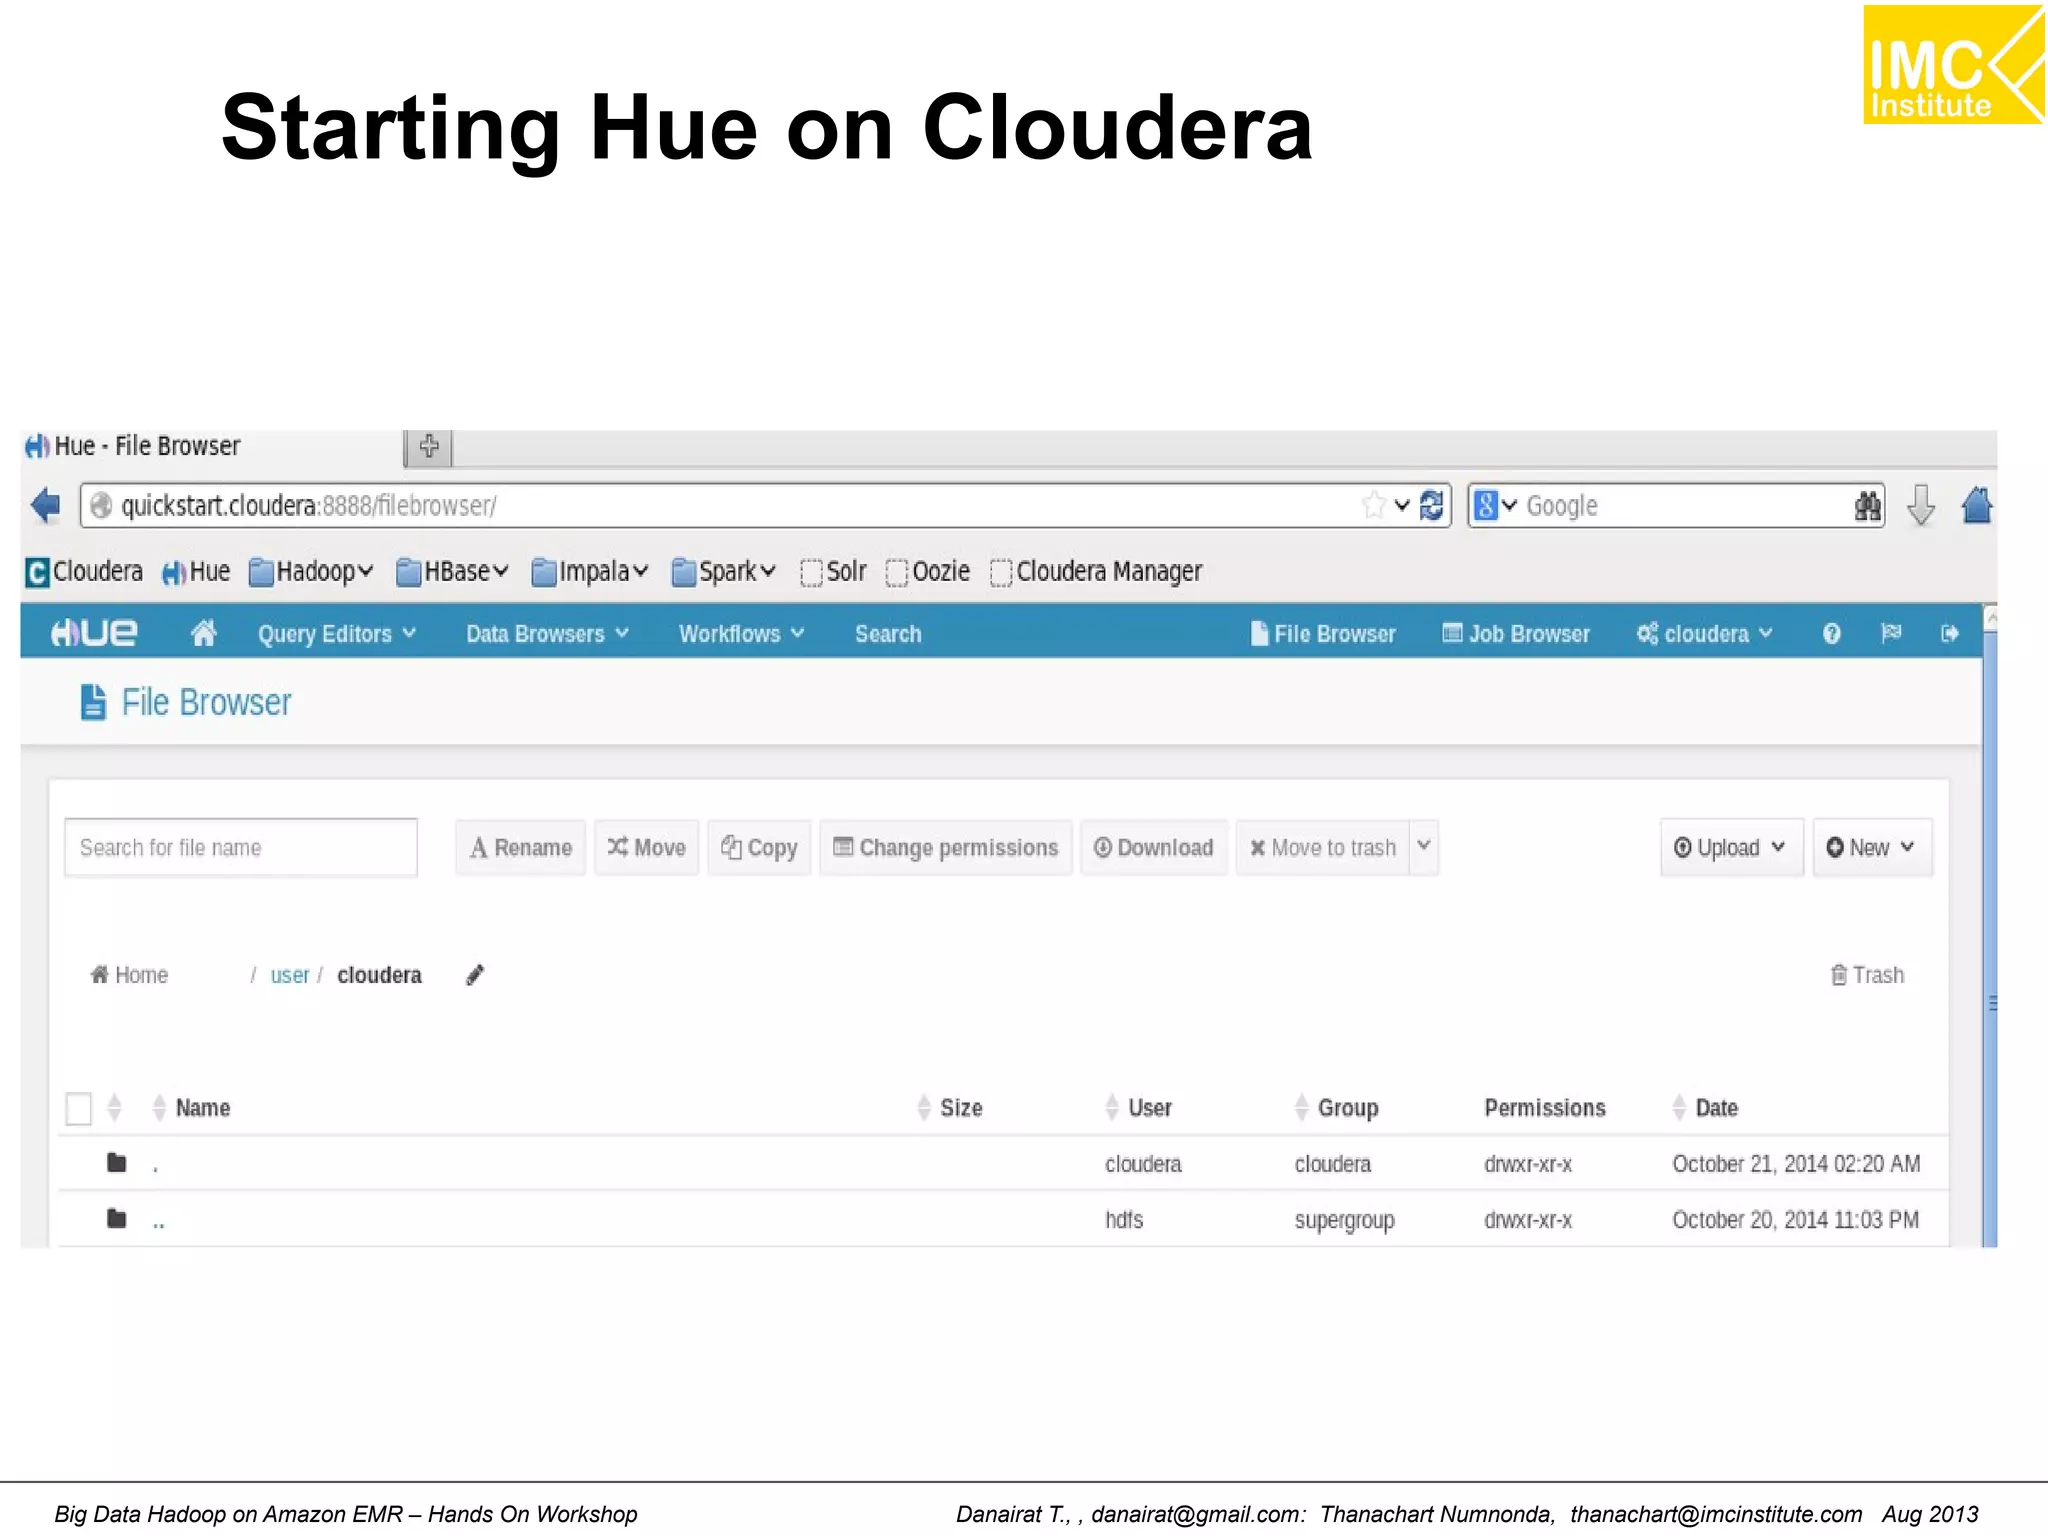Viewport: 2048px width, 1536px height.
Task: Bookmark this page with the star icon
Action: (x=1374, y=505)
